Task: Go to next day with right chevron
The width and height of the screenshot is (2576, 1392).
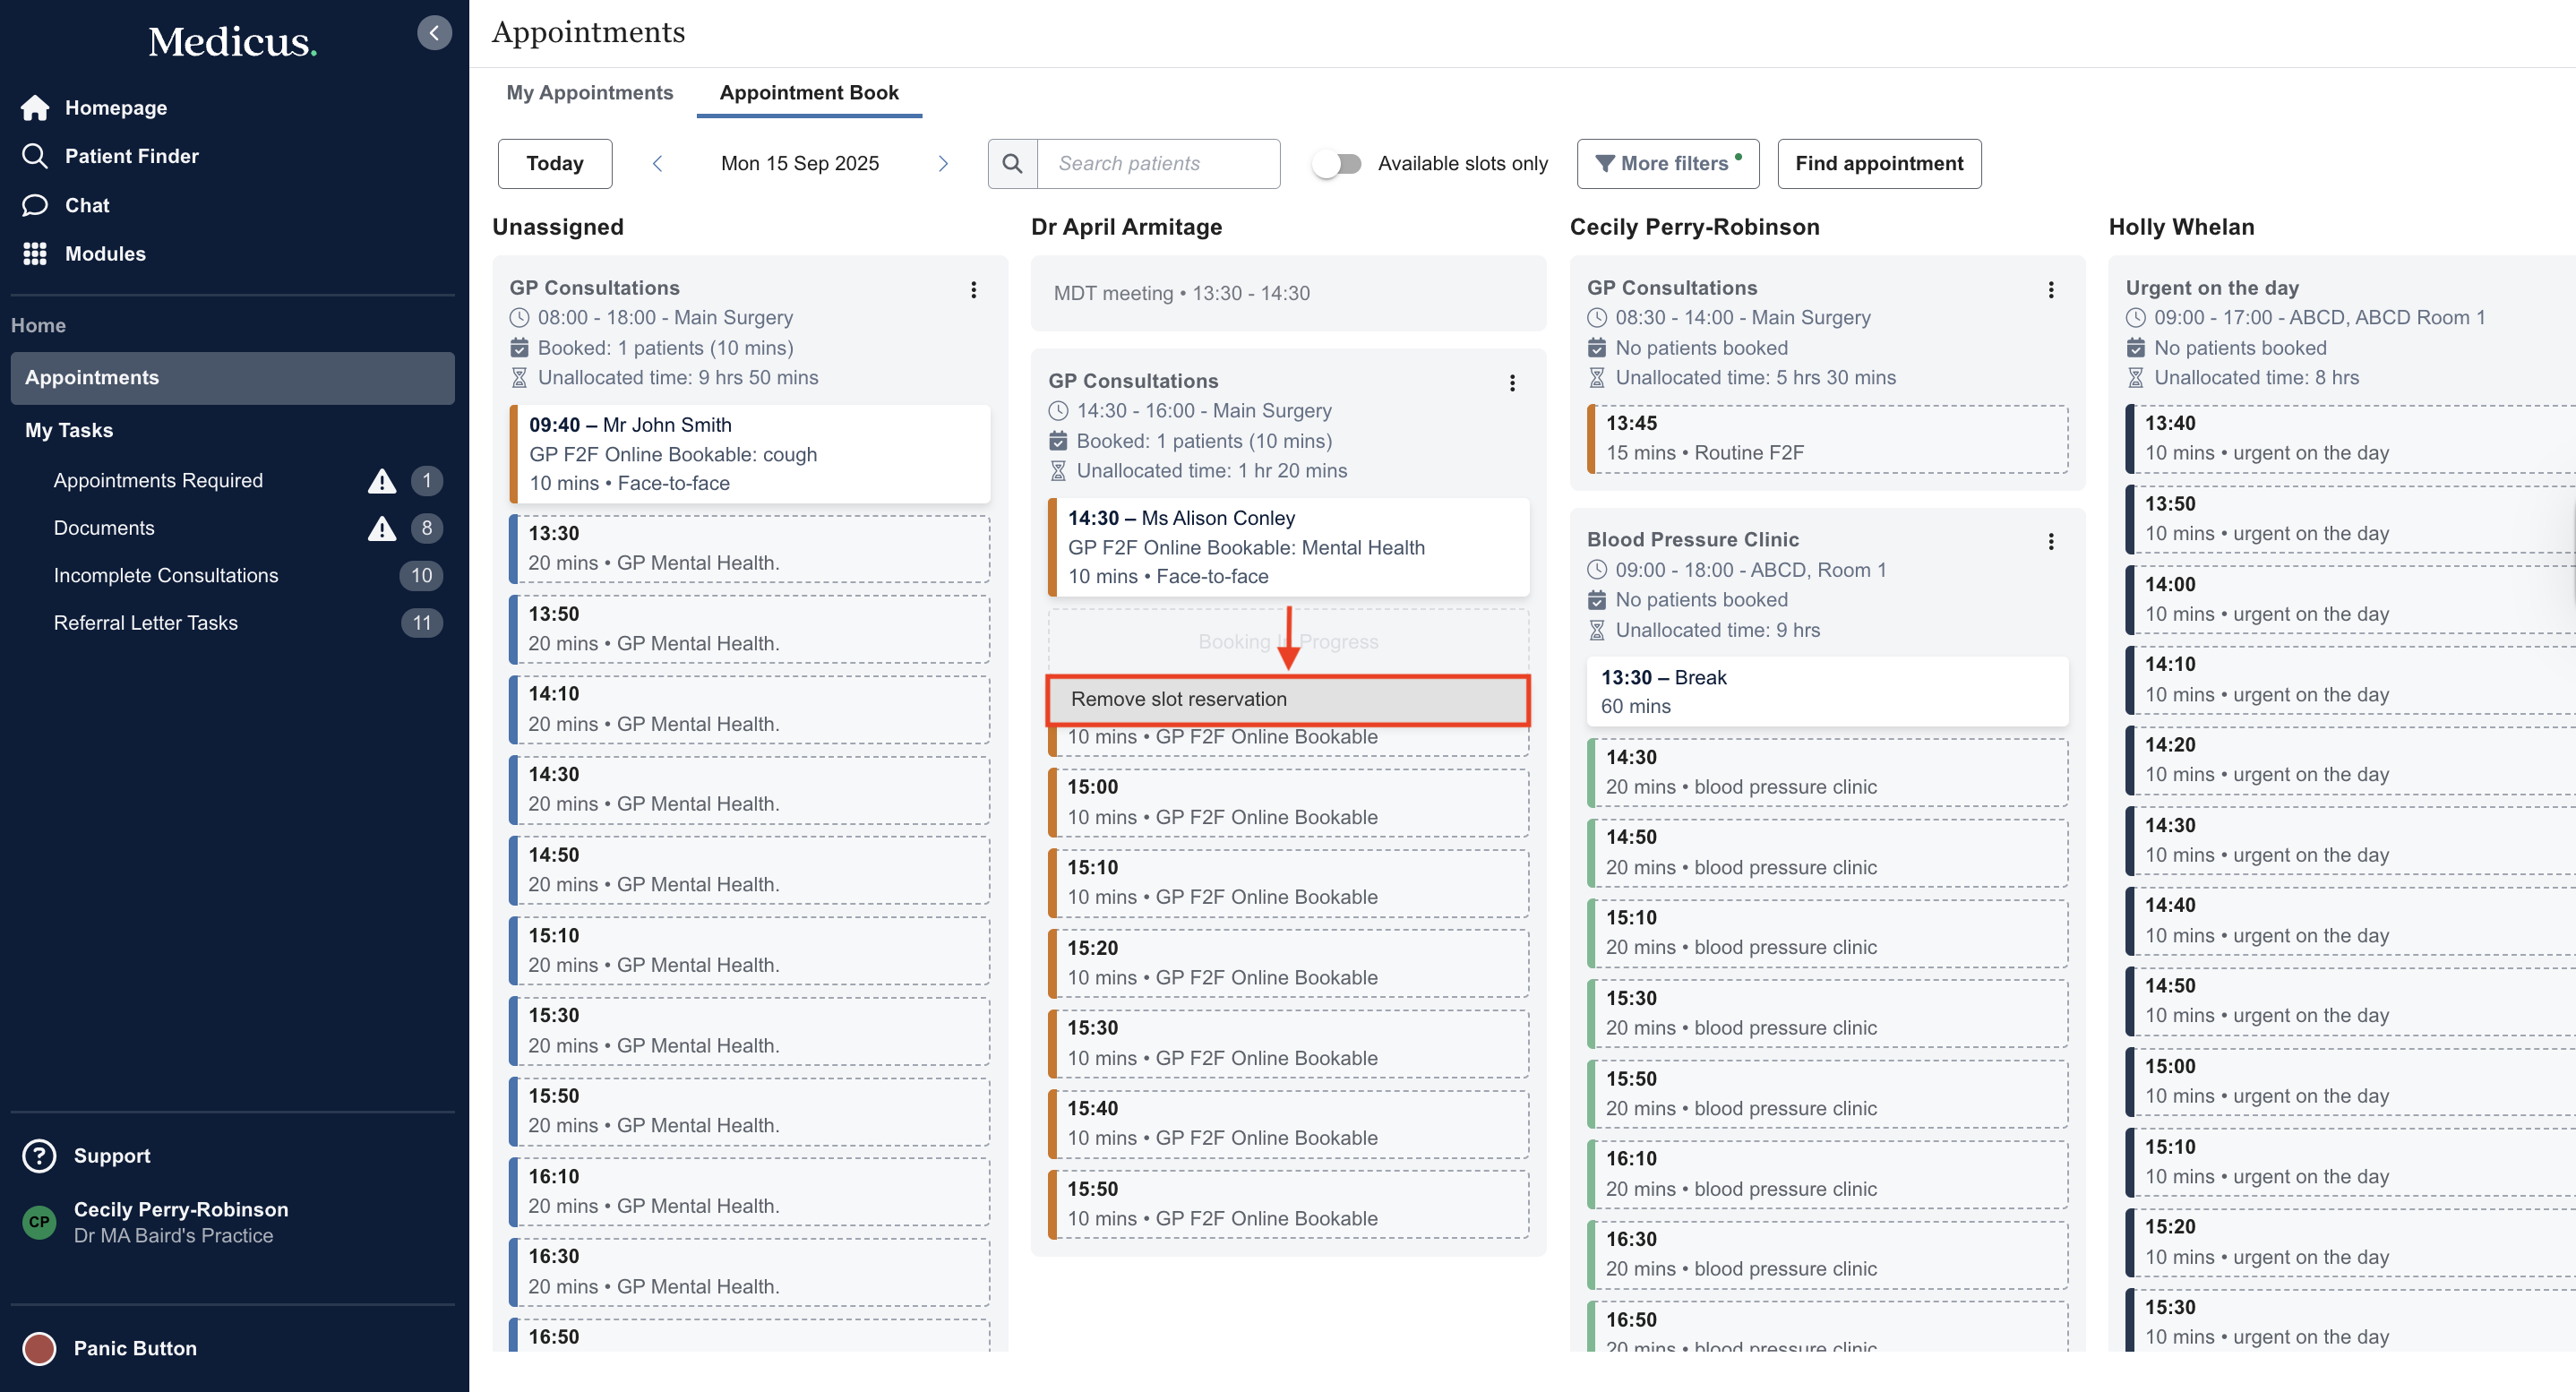Action: coord(943,163)
